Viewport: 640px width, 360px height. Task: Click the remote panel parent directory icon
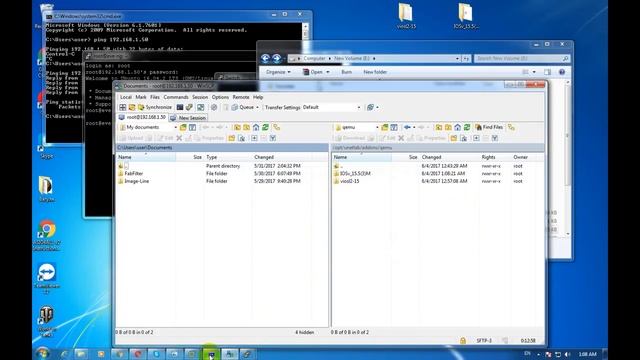point(439,127)
